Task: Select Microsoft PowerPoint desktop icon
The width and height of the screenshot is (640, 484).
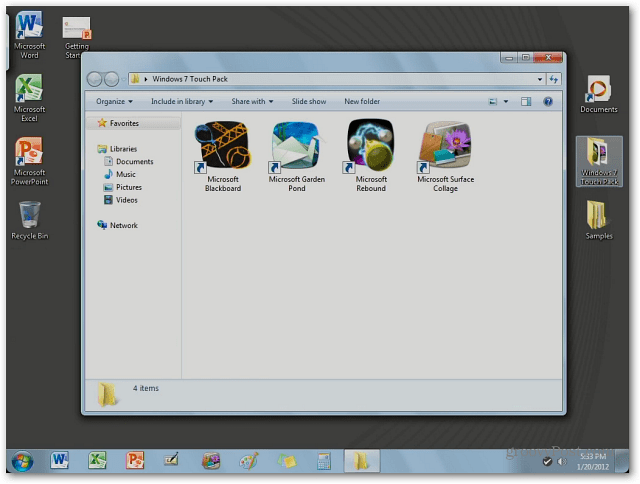Action: point(29,162)
